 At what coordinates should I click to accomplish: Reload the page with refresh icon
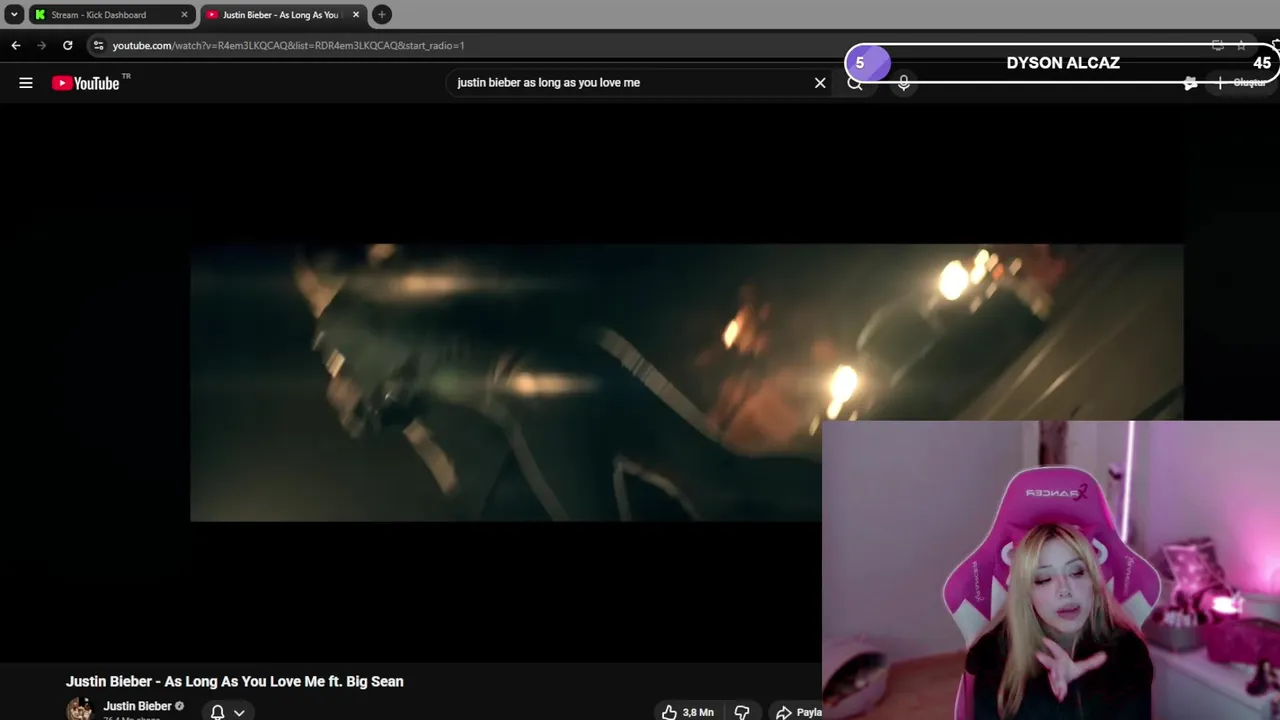tap(67, 45)
